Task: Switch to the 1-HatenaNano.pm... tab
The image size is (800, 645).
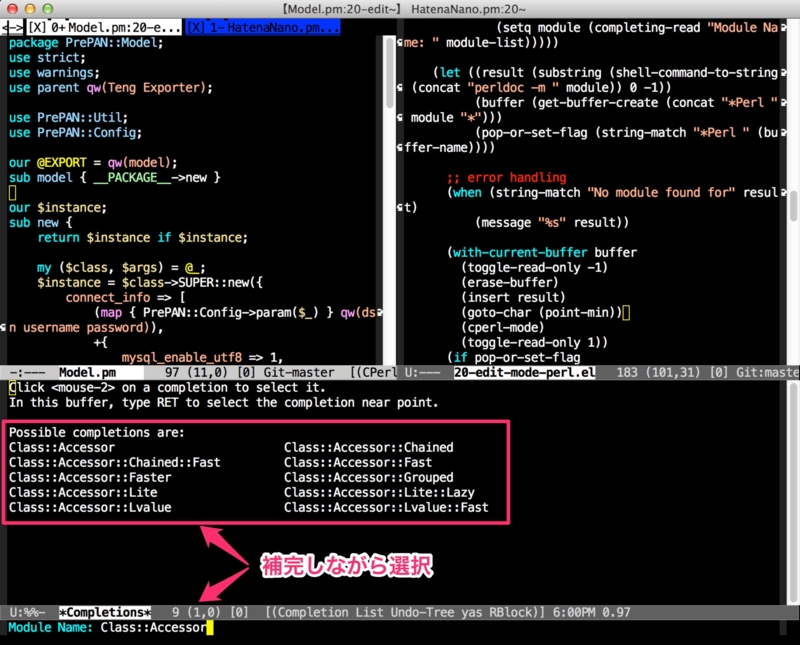Action: [x=274, y=28]
